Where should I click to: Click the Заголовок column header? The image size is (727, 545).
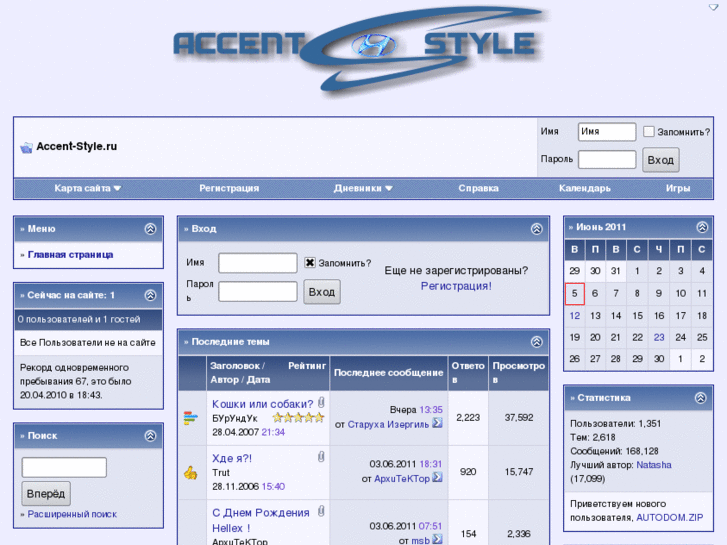(235, 366)
